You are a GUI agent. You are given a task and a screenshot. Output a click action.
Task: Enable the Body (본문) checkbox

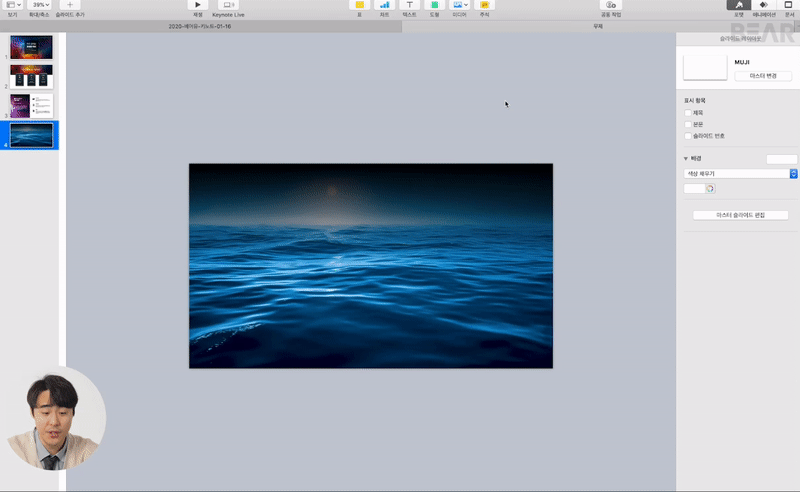(688, 125)
